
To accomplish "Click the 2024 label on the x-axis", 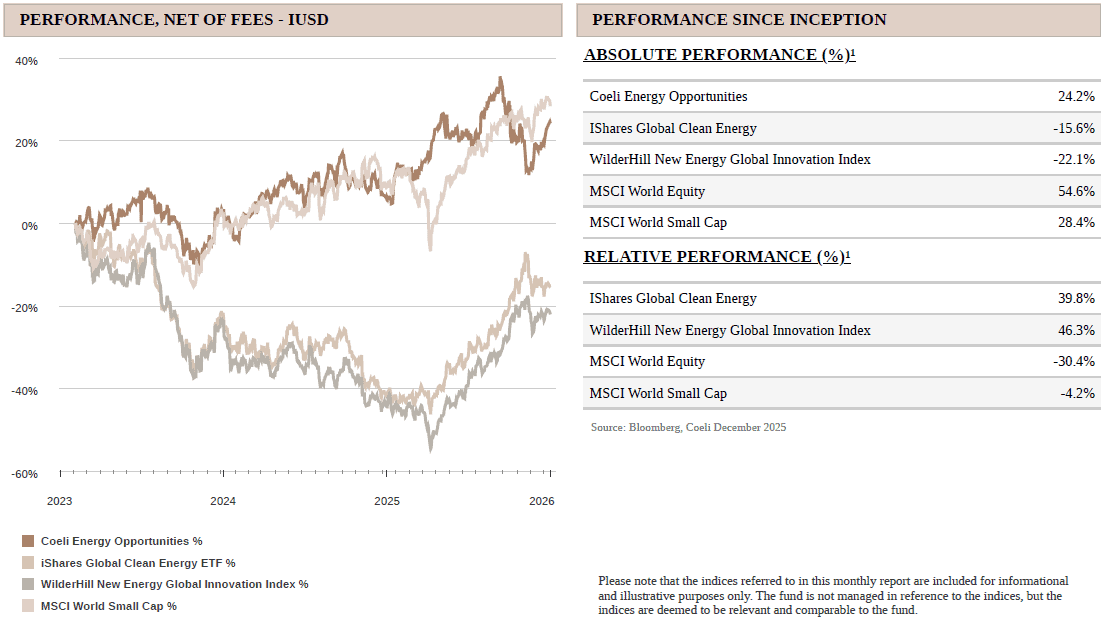I will click(223, 501).
